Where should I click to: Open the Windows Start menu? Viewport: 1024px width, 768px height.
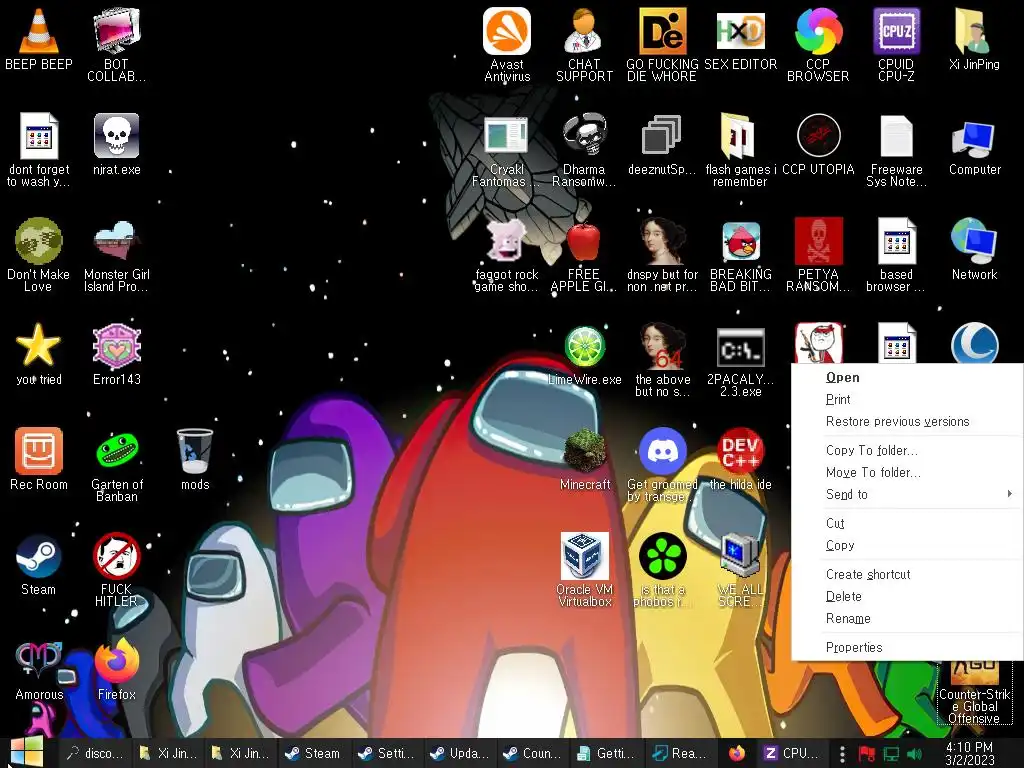coord(27,752)
